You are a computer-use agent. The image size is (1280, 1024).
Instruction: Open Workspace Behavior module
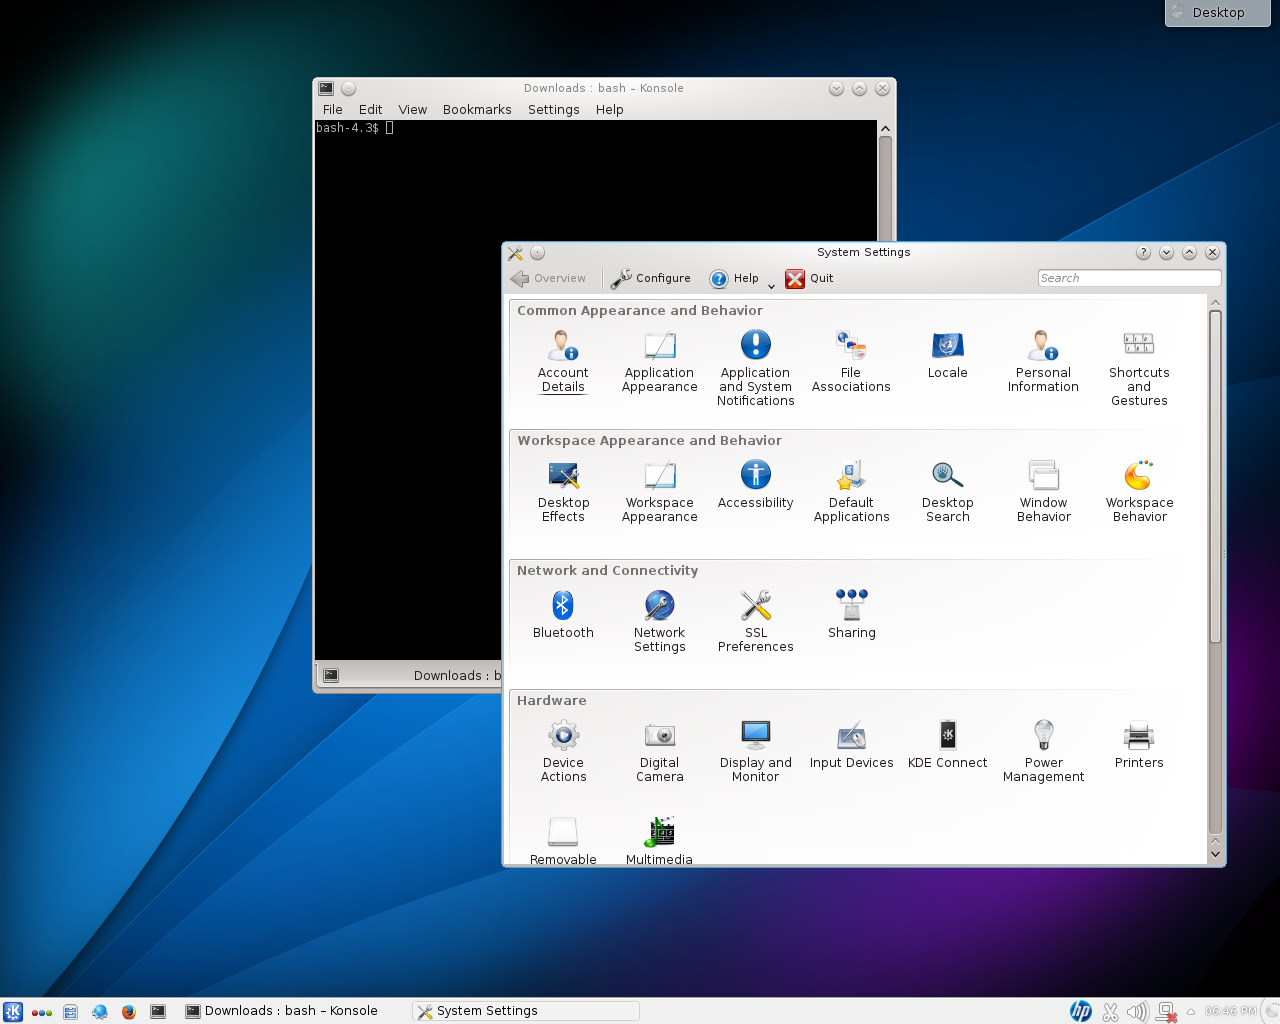[x=1139, y=492]
